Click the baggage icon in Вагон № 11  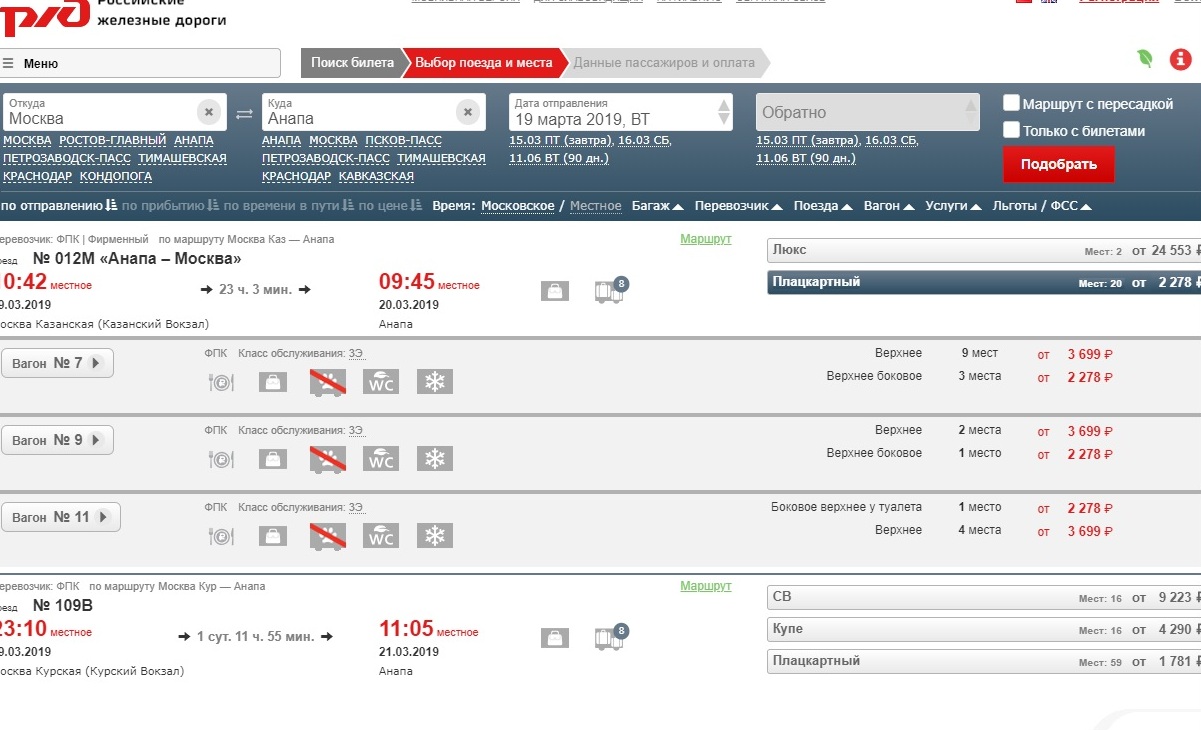[x=271, y=536]
